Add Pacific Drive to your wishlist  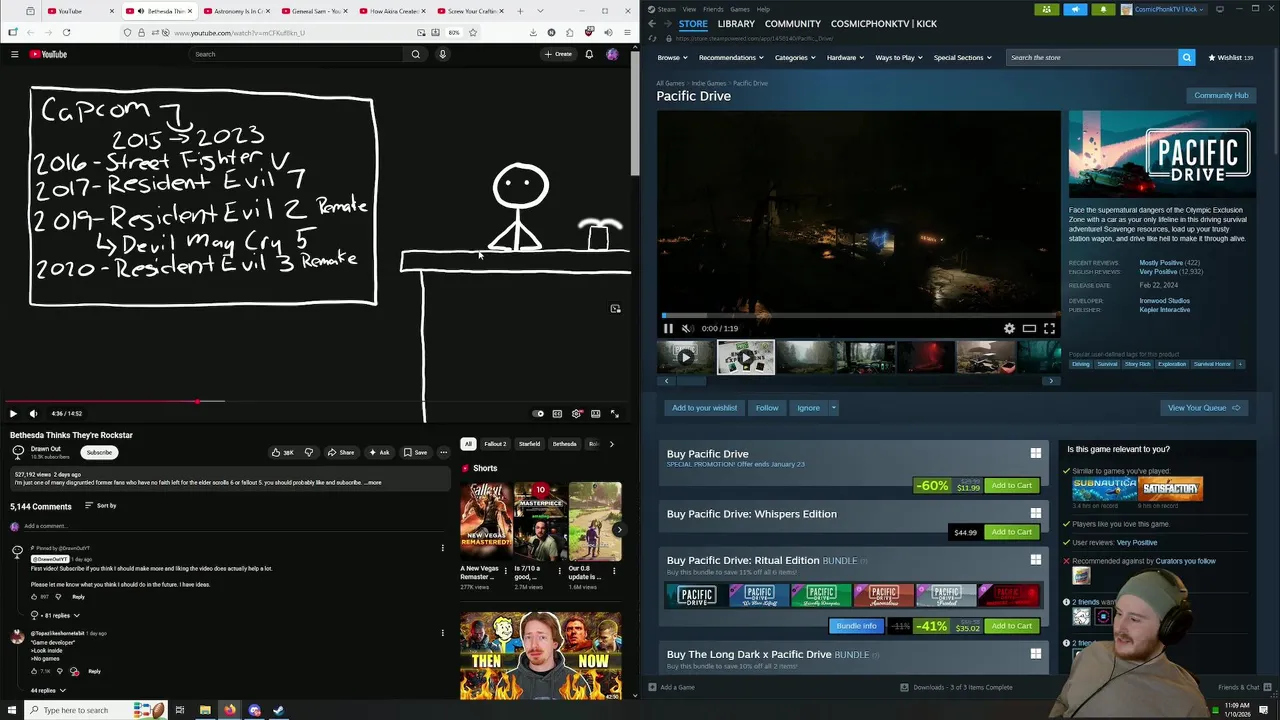point(704,408)
